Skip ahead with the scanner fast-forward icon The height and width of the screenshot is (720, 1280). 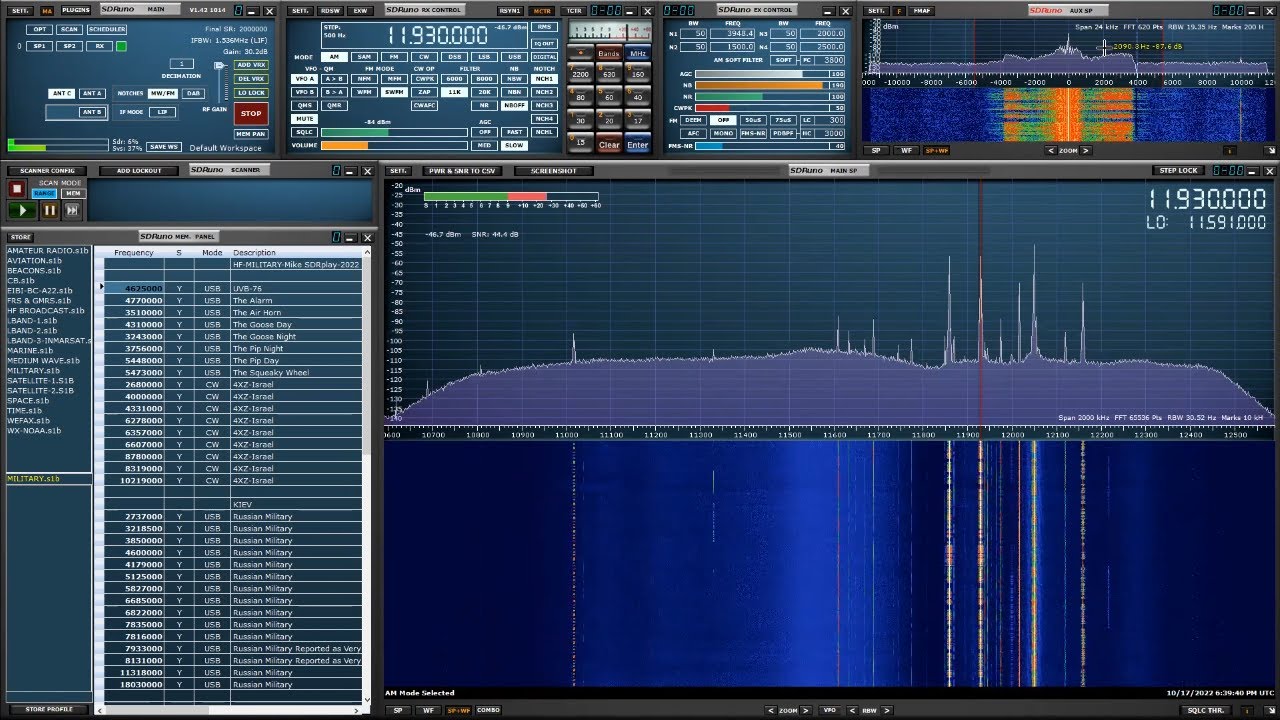click(72, 210)
